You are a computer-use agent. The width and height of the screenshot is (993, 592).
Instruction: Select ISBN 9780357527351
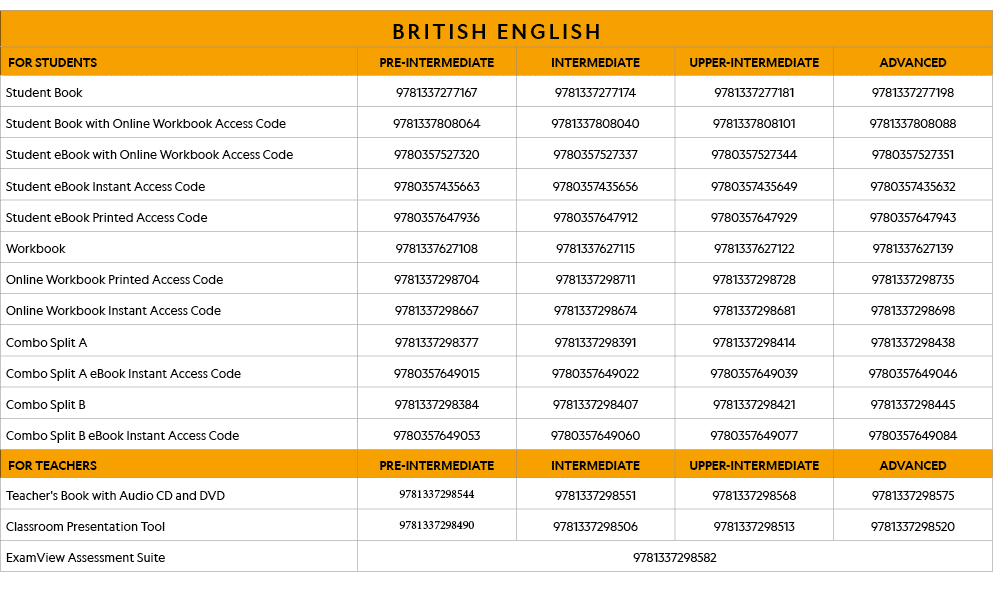tap(912, 155)
